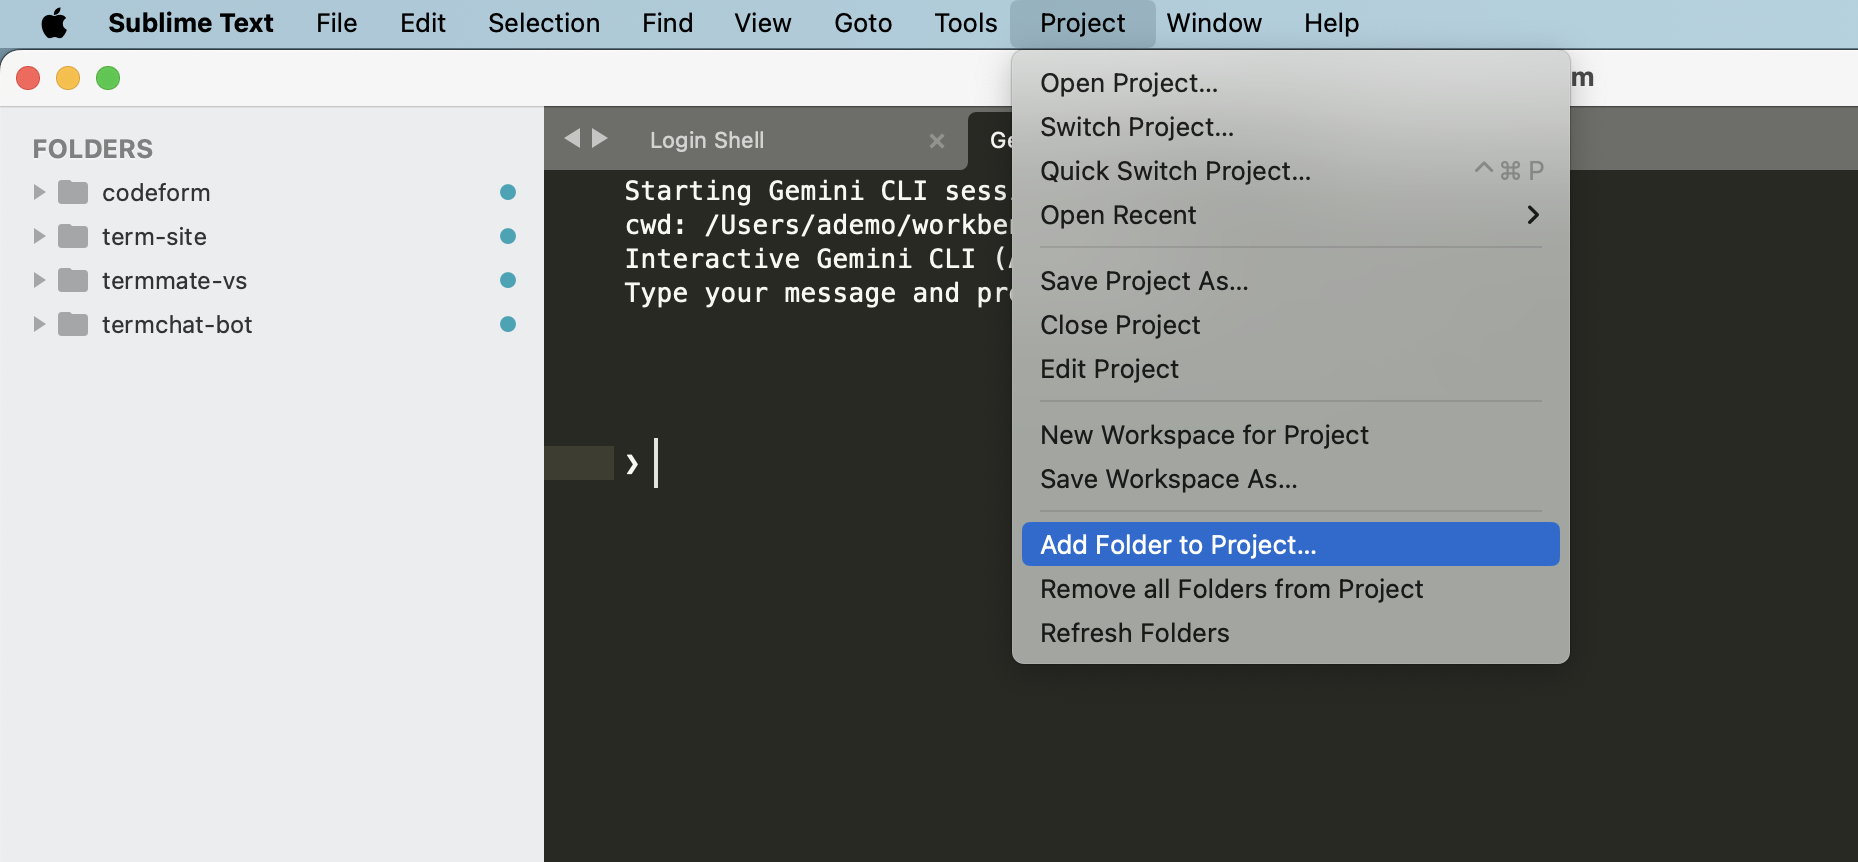Viewport: 1858px width, 862px height.
Task: Expand the termmate-vs folder triangle
Action: (x=39, y=280)
